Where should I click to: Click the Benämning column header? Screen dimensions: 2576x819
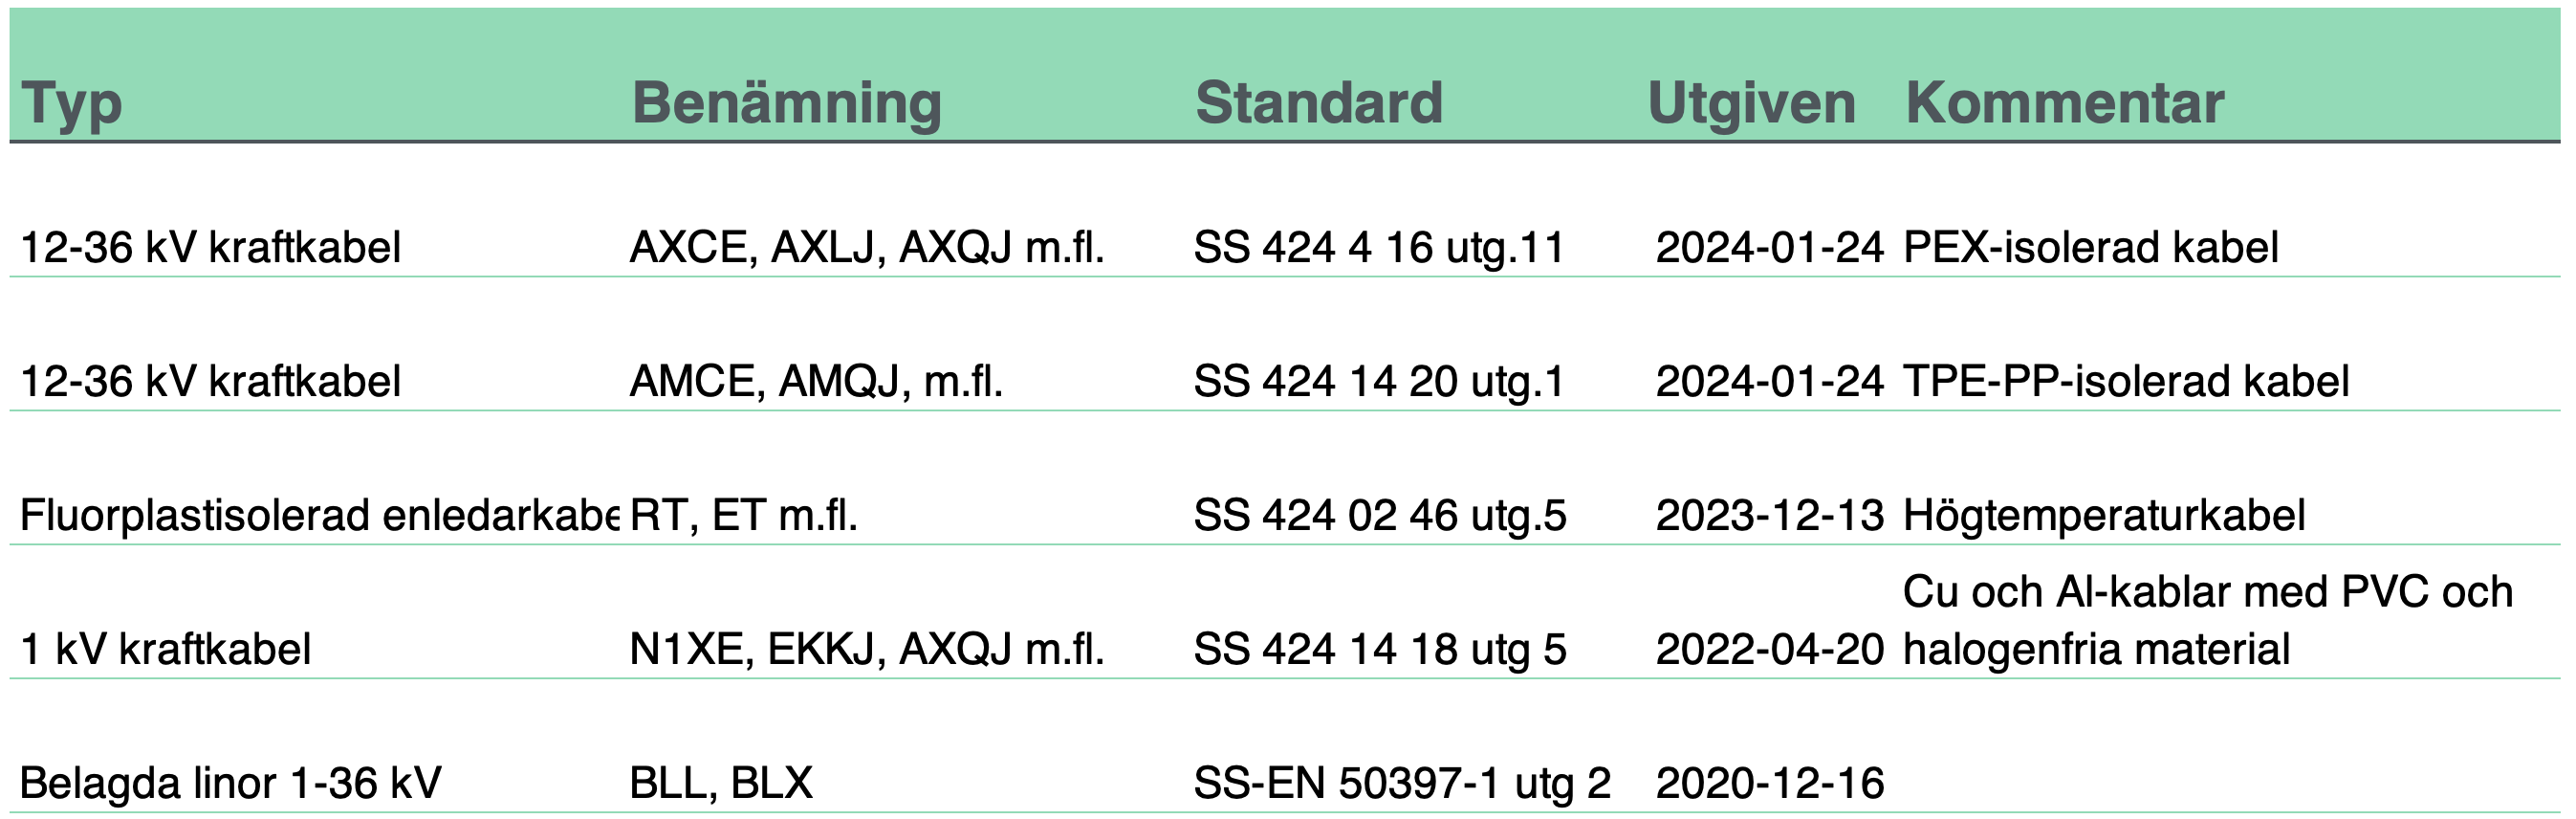click(786, 103)
